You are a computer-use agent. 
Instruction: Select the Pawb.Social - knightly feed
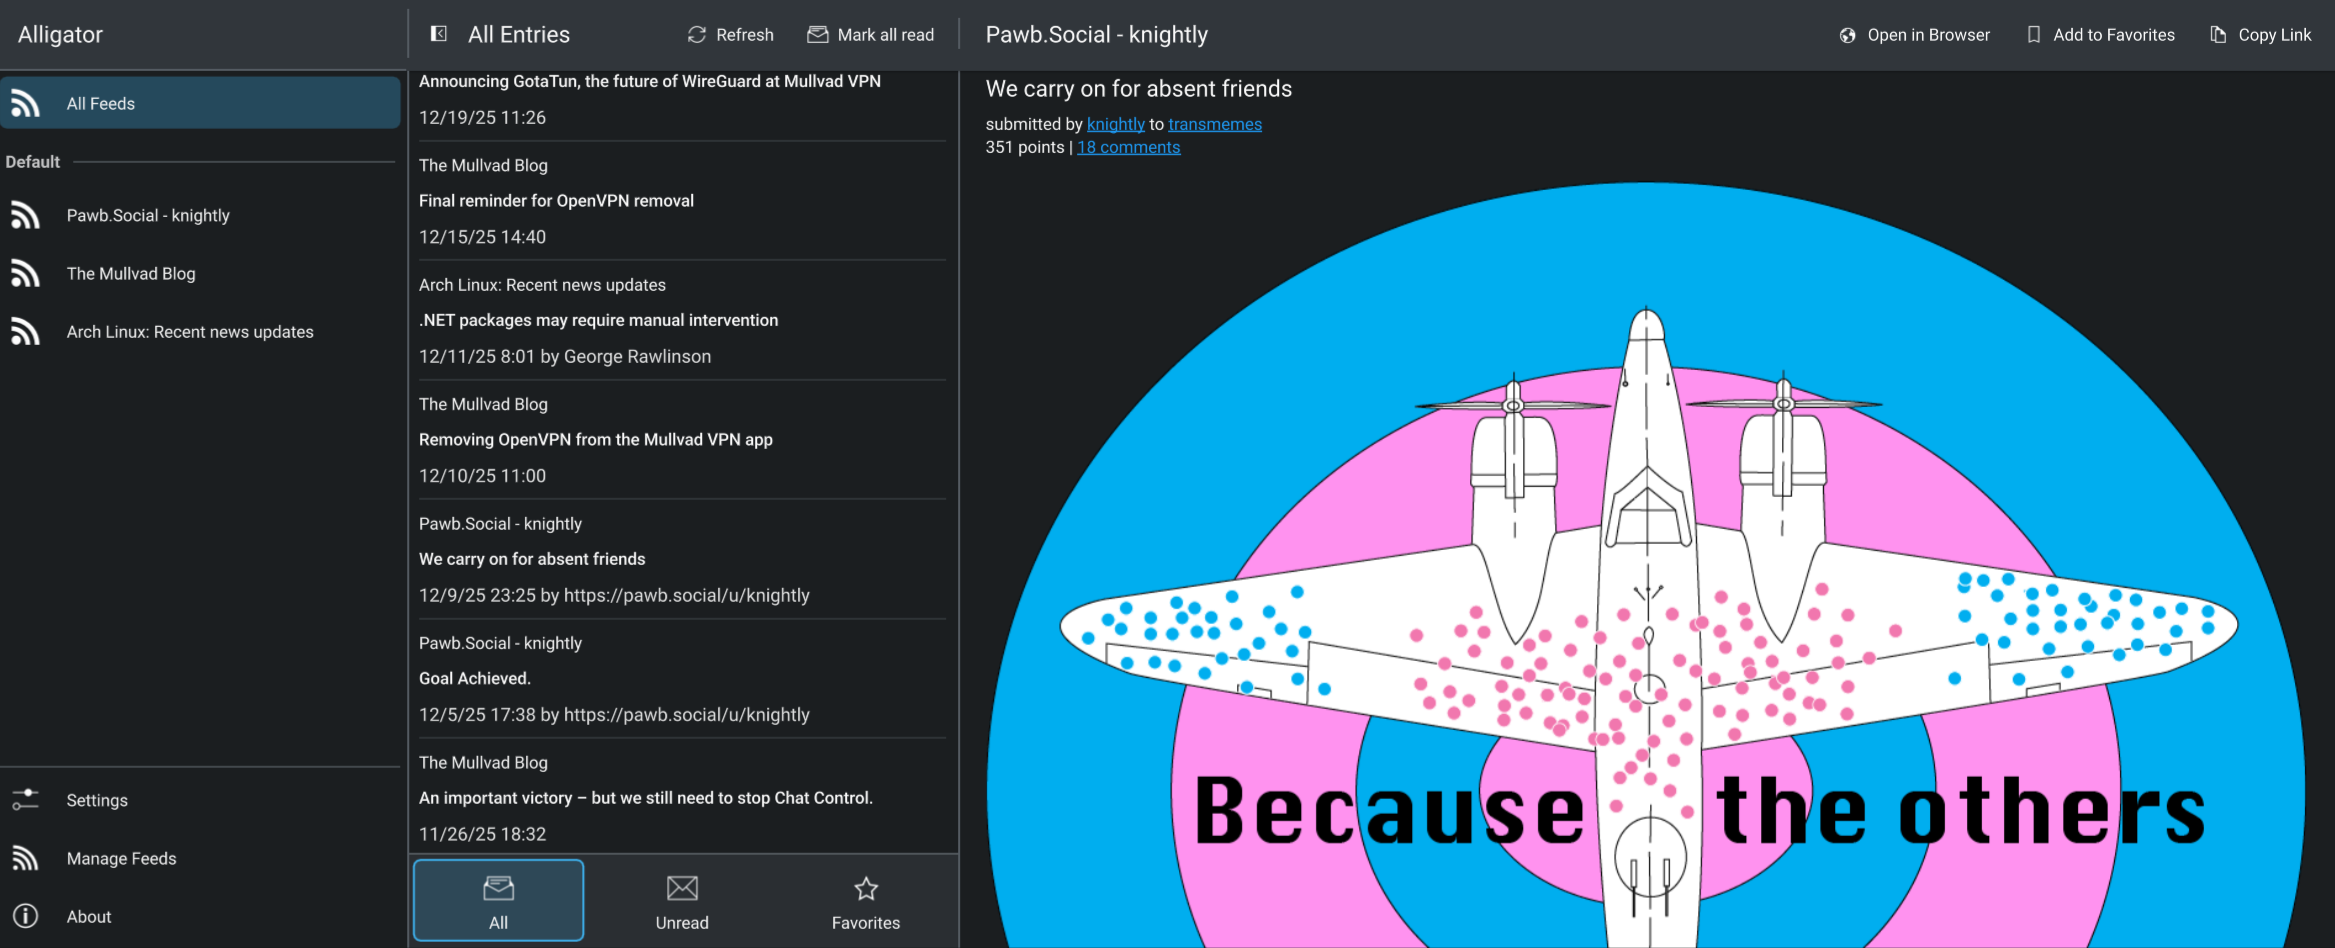click(148, 215)
